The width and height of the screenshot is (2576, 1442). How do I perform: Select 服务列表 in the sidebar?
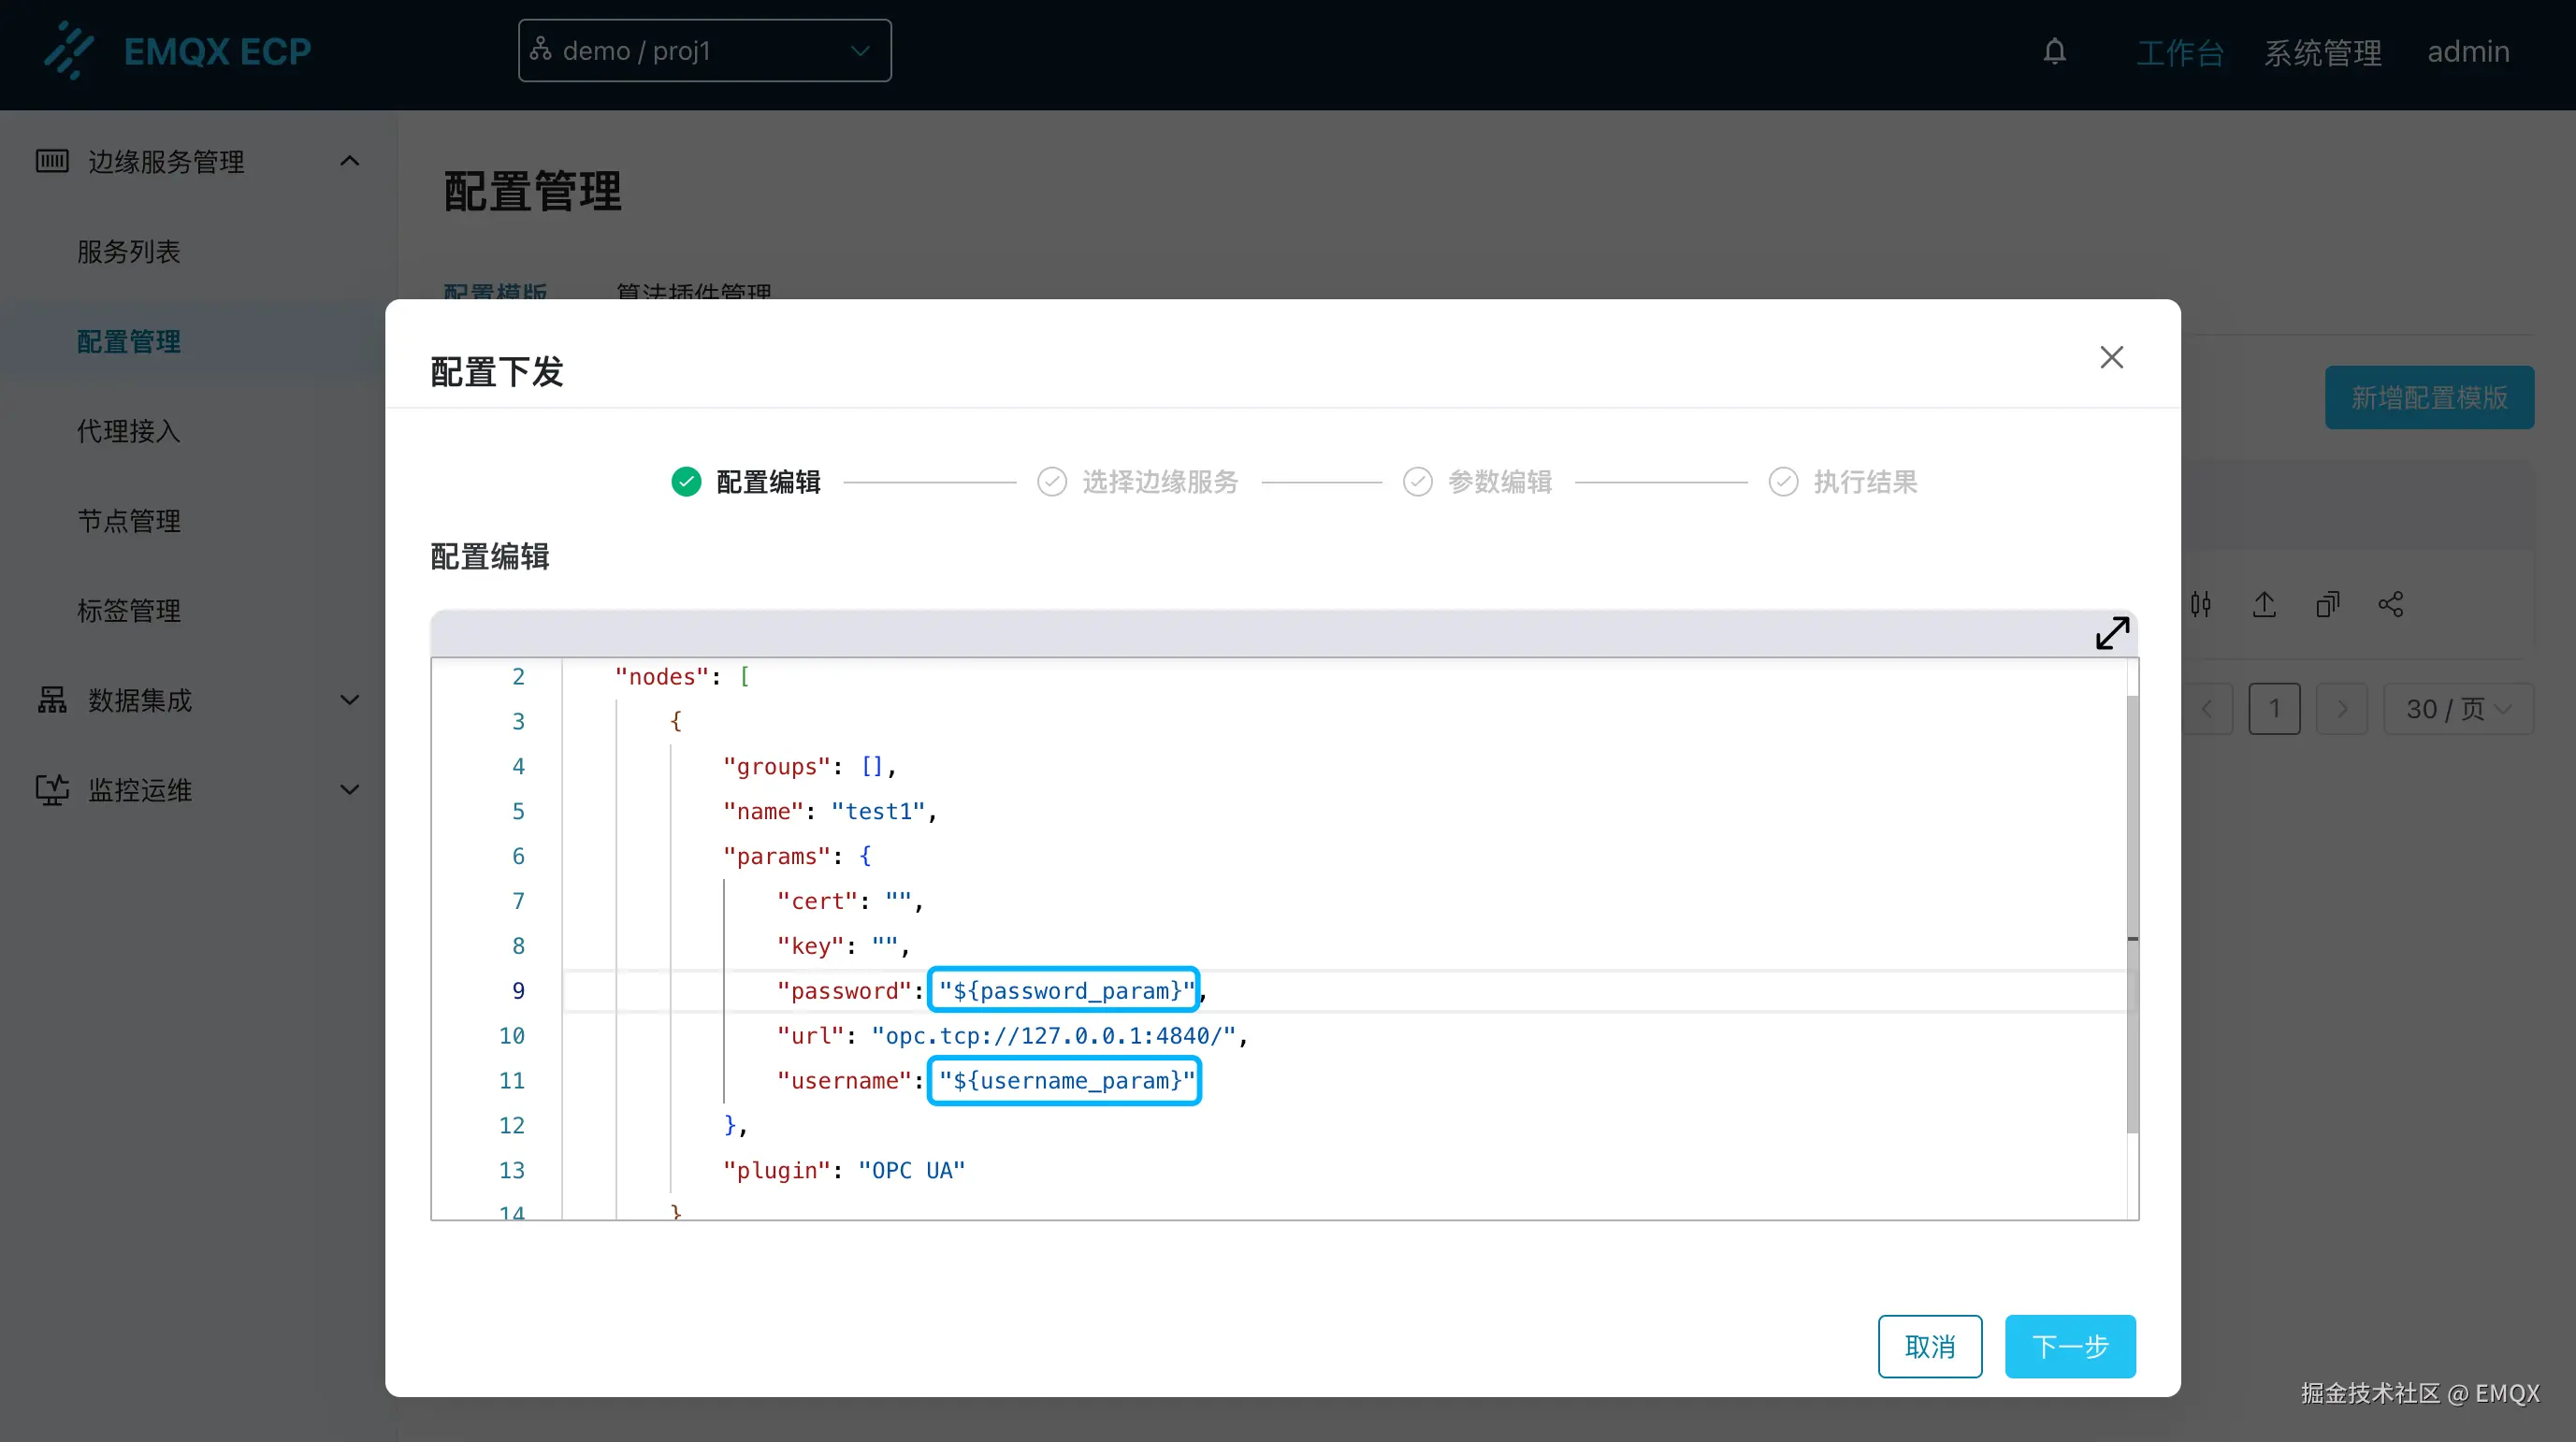click(129, 251)
